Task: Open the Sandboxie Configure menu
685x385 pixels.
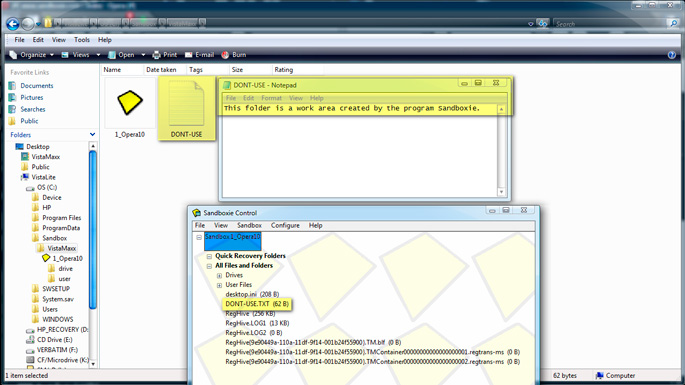Action: [285, 225]
